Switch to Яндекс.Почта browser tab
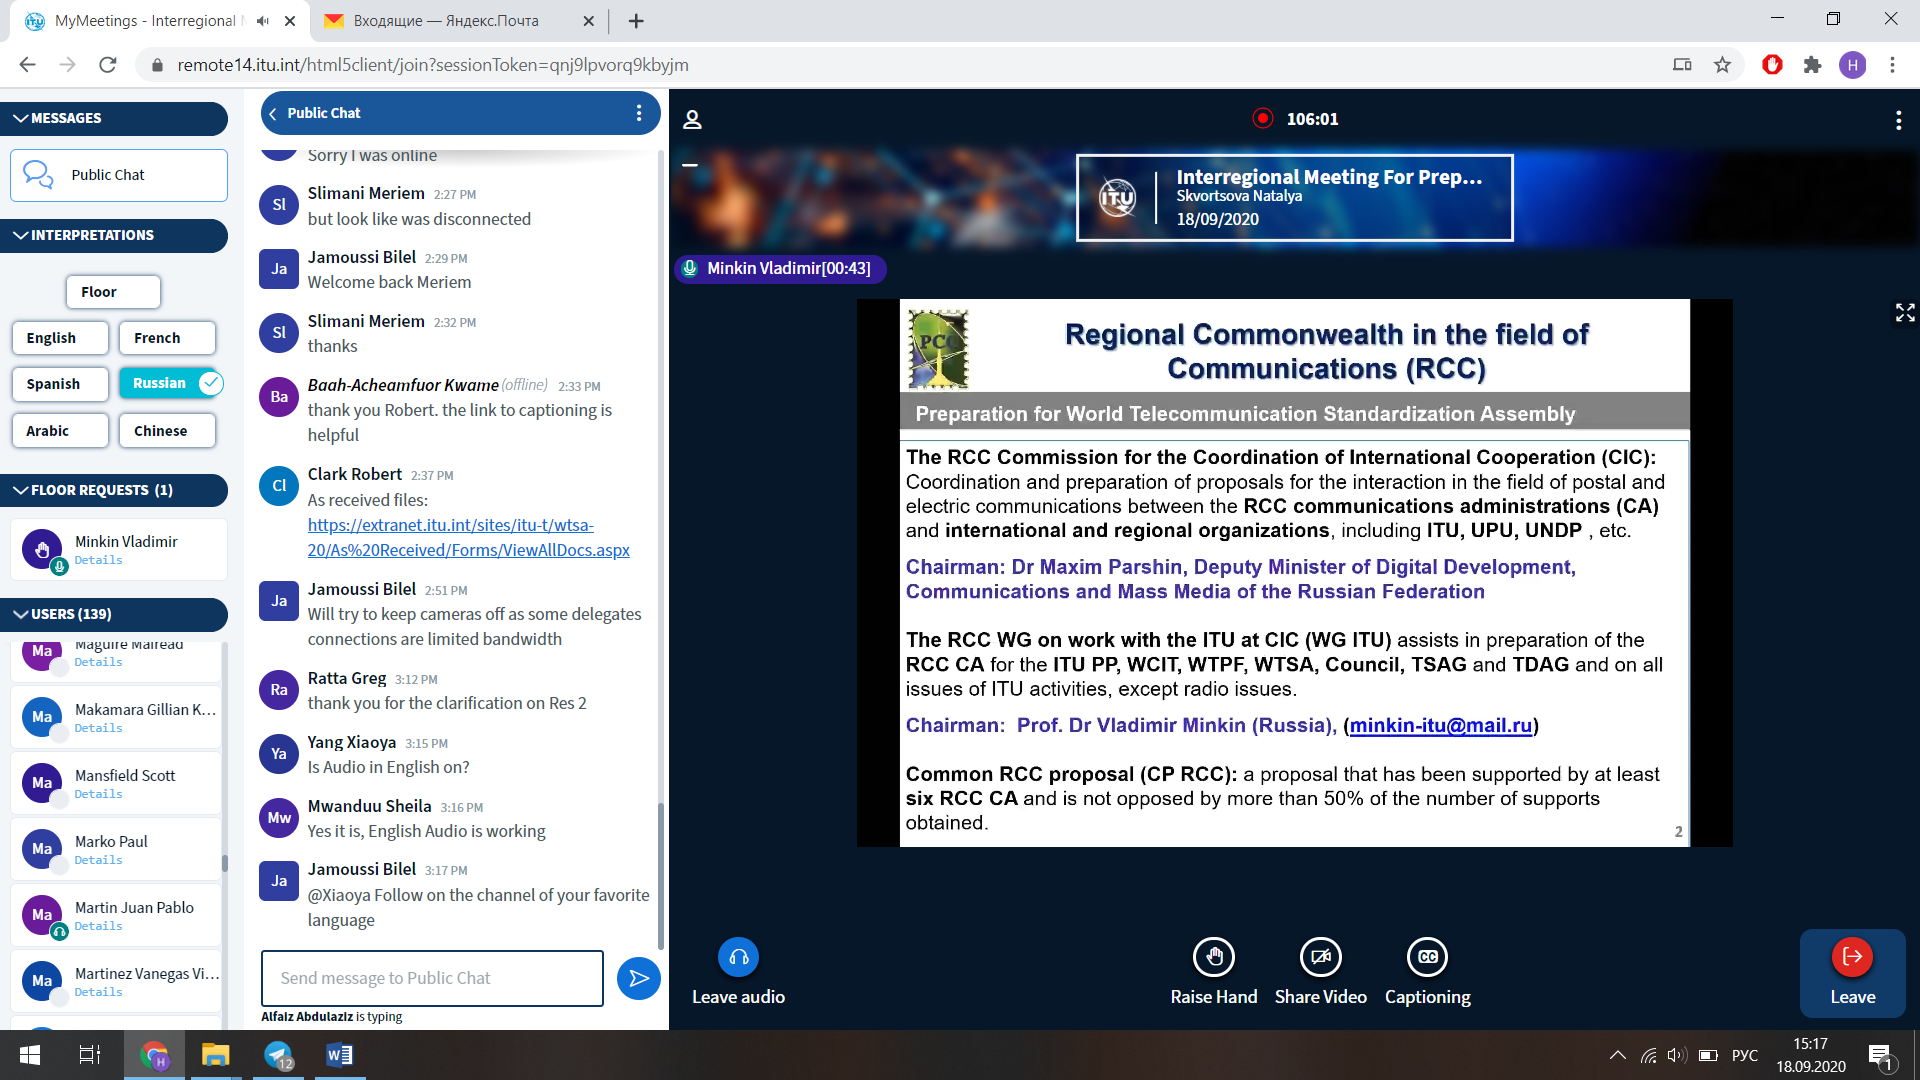This screenshot has width=1920, height=1080. tap(446, 20)
